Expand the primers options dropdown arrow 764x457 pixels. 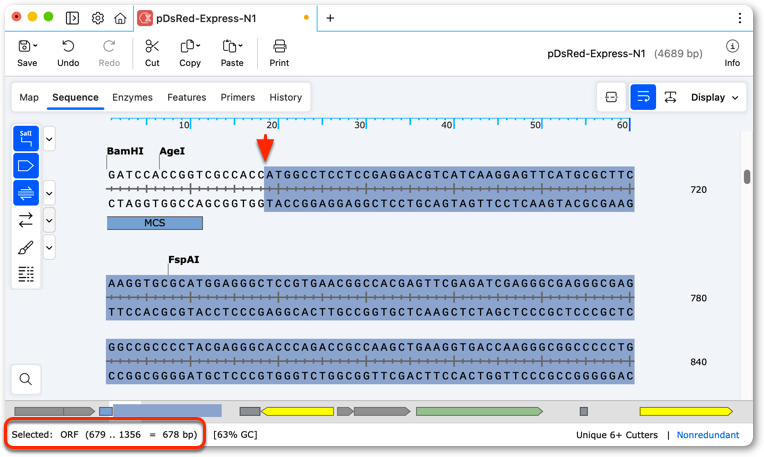(49, 221)
